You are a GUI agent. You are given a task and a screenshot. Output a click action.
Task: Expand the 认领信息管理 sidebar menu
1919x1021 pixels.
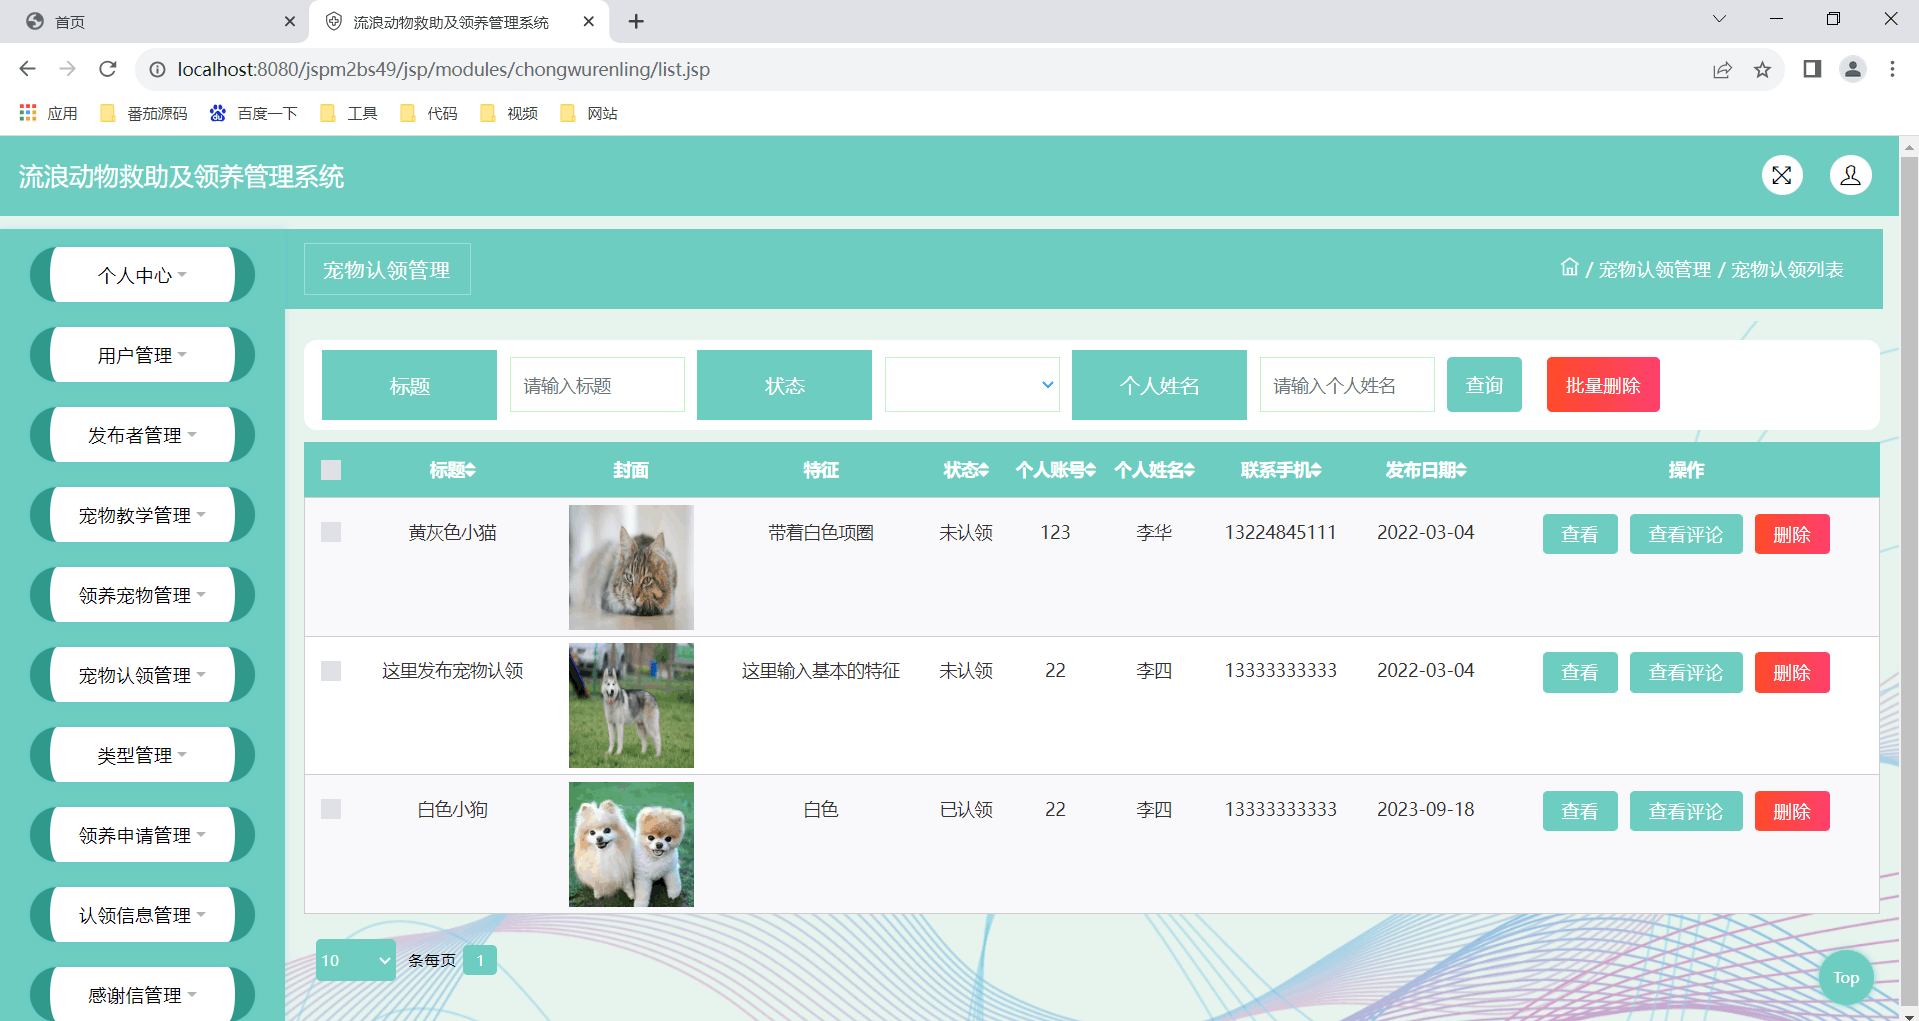pos(142,915)
